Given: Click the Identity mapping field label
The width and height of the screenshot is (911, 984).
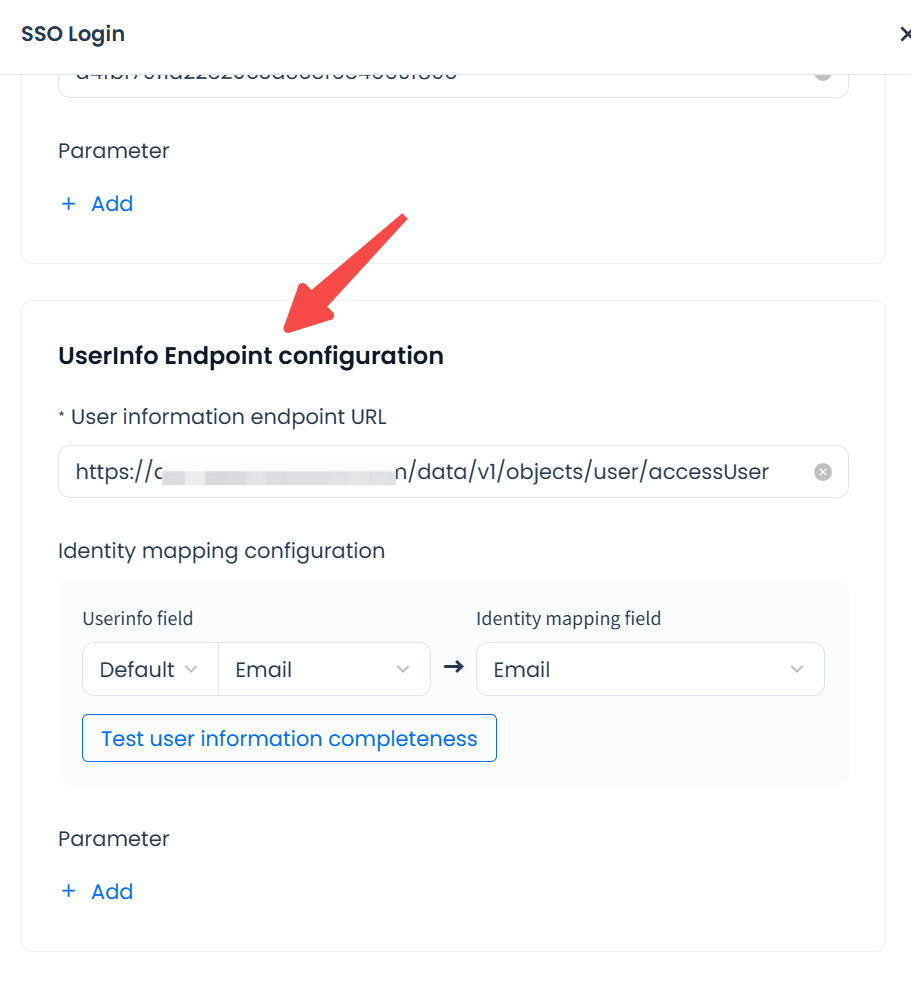Looking at the screenshot, I should coord(568,619).
